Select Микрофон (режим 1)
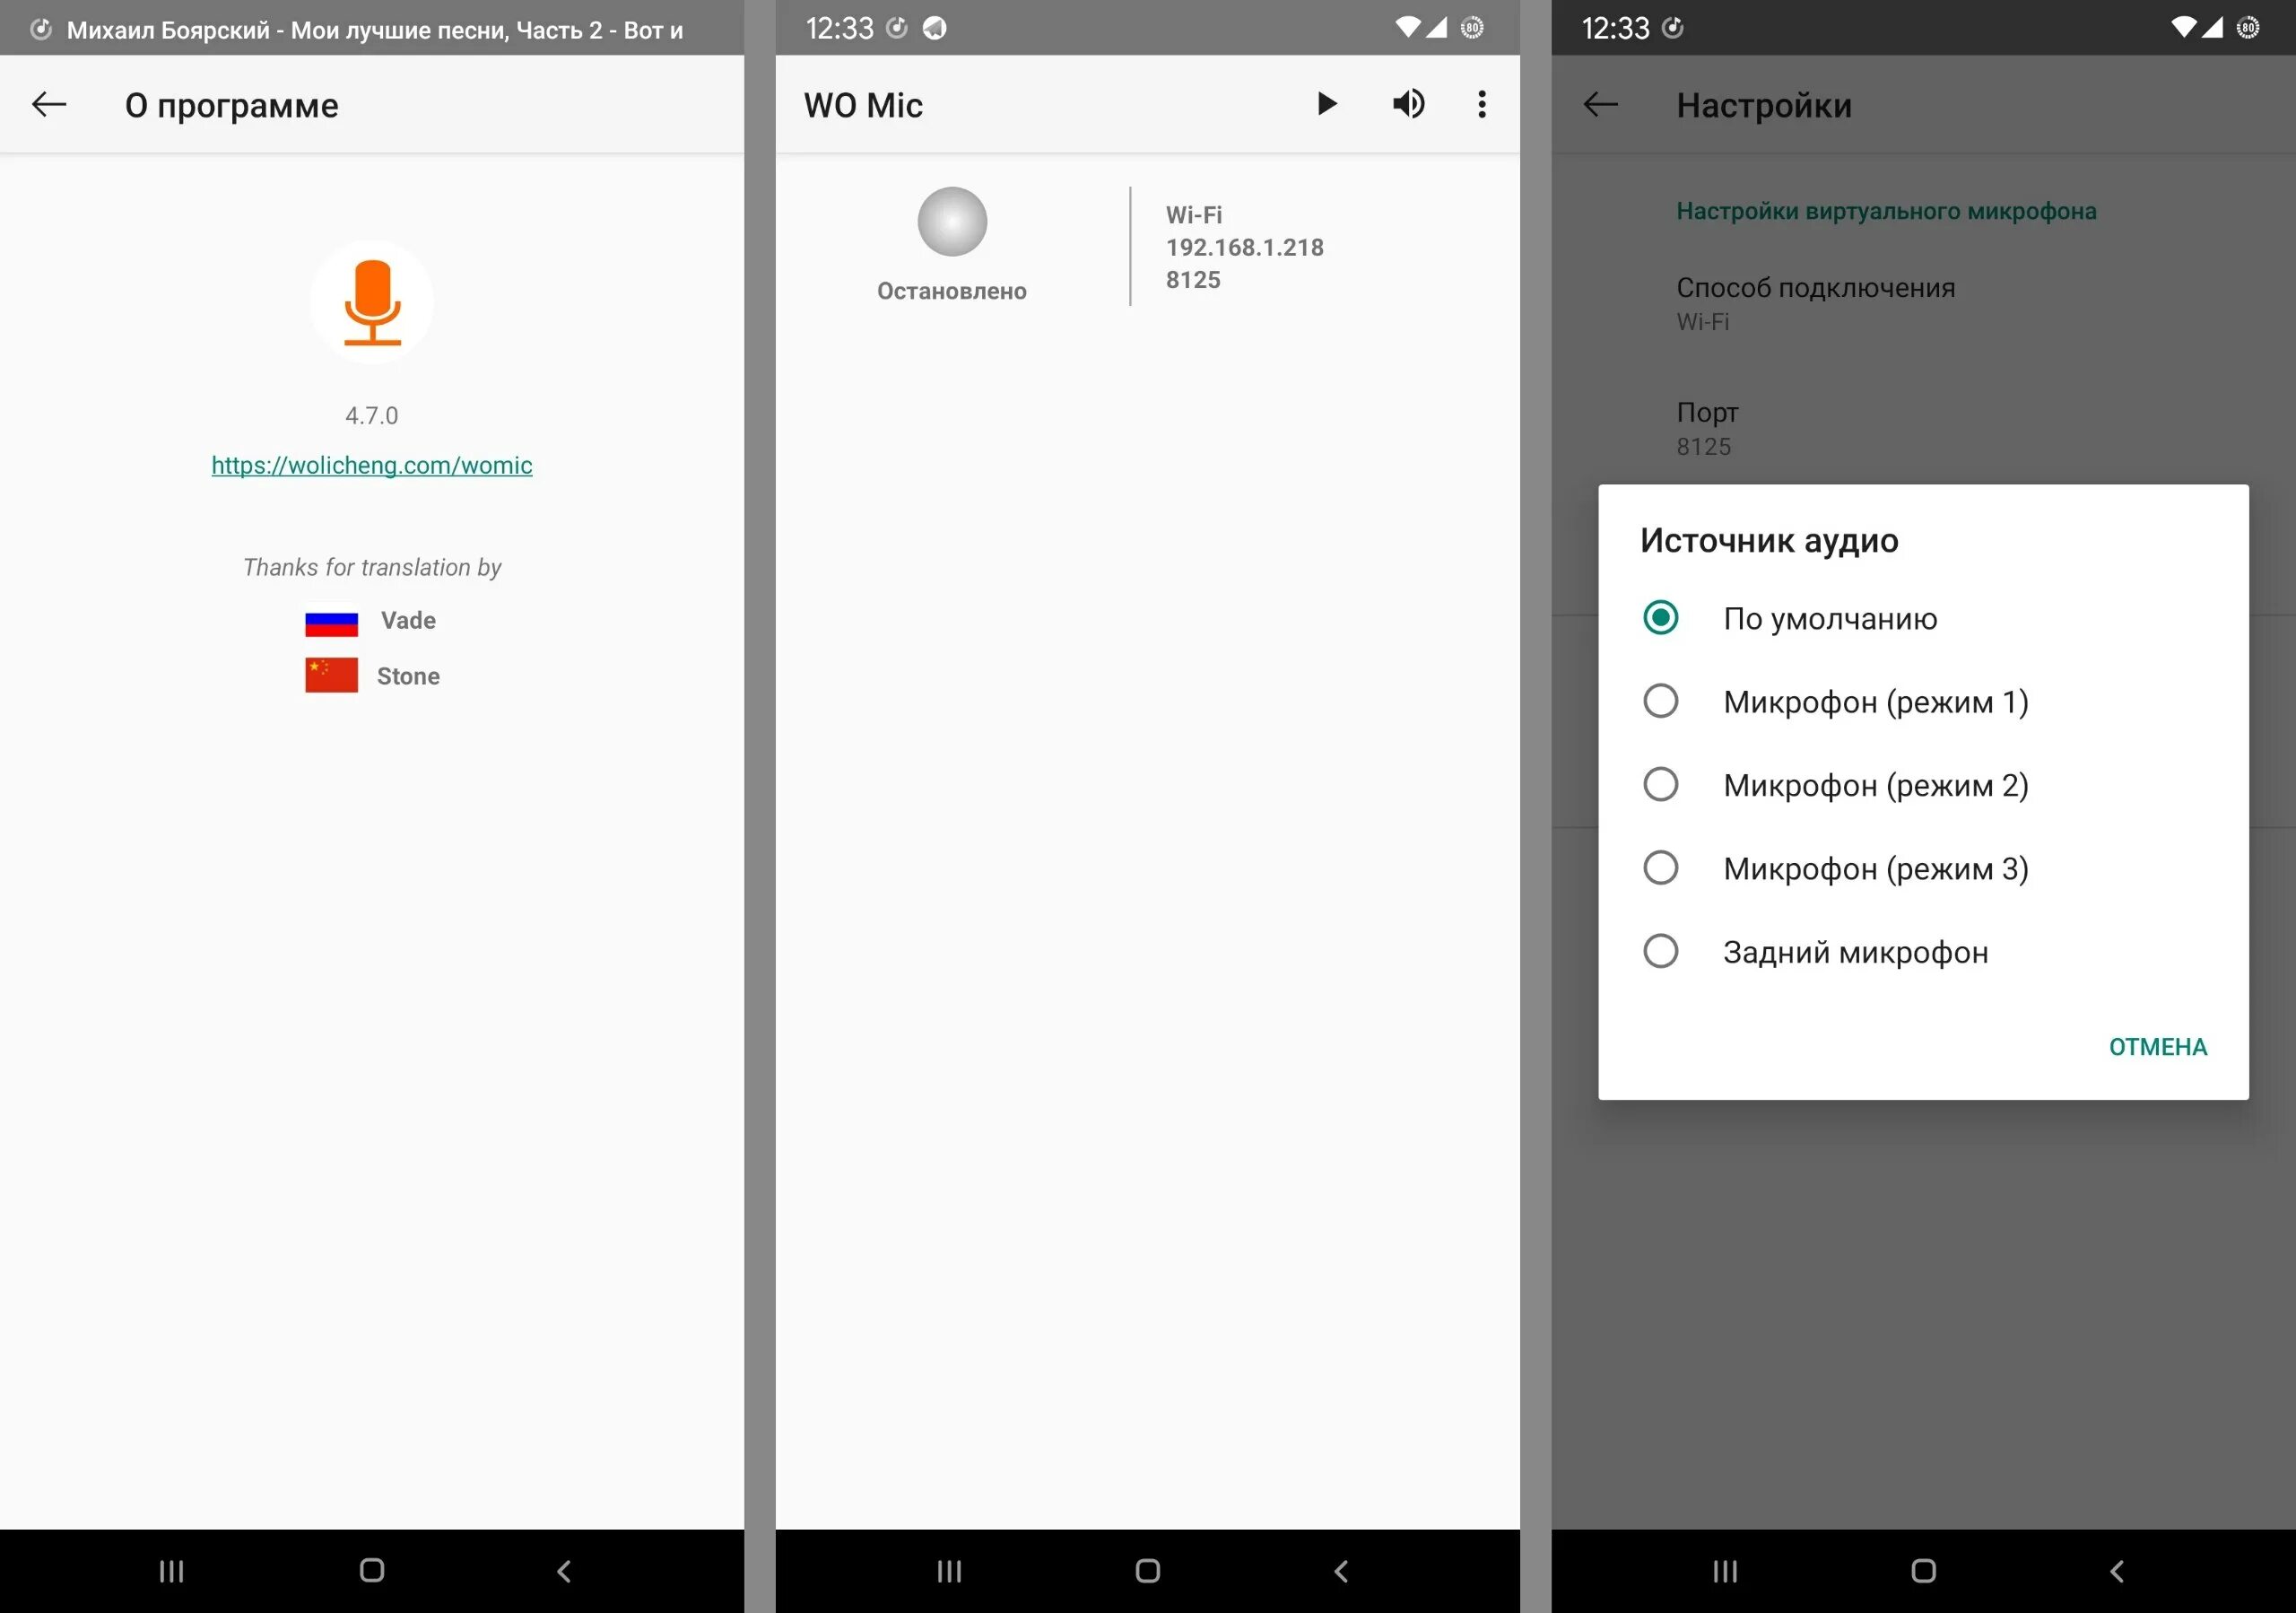2296x1613 pixels. coord(1923,701)
